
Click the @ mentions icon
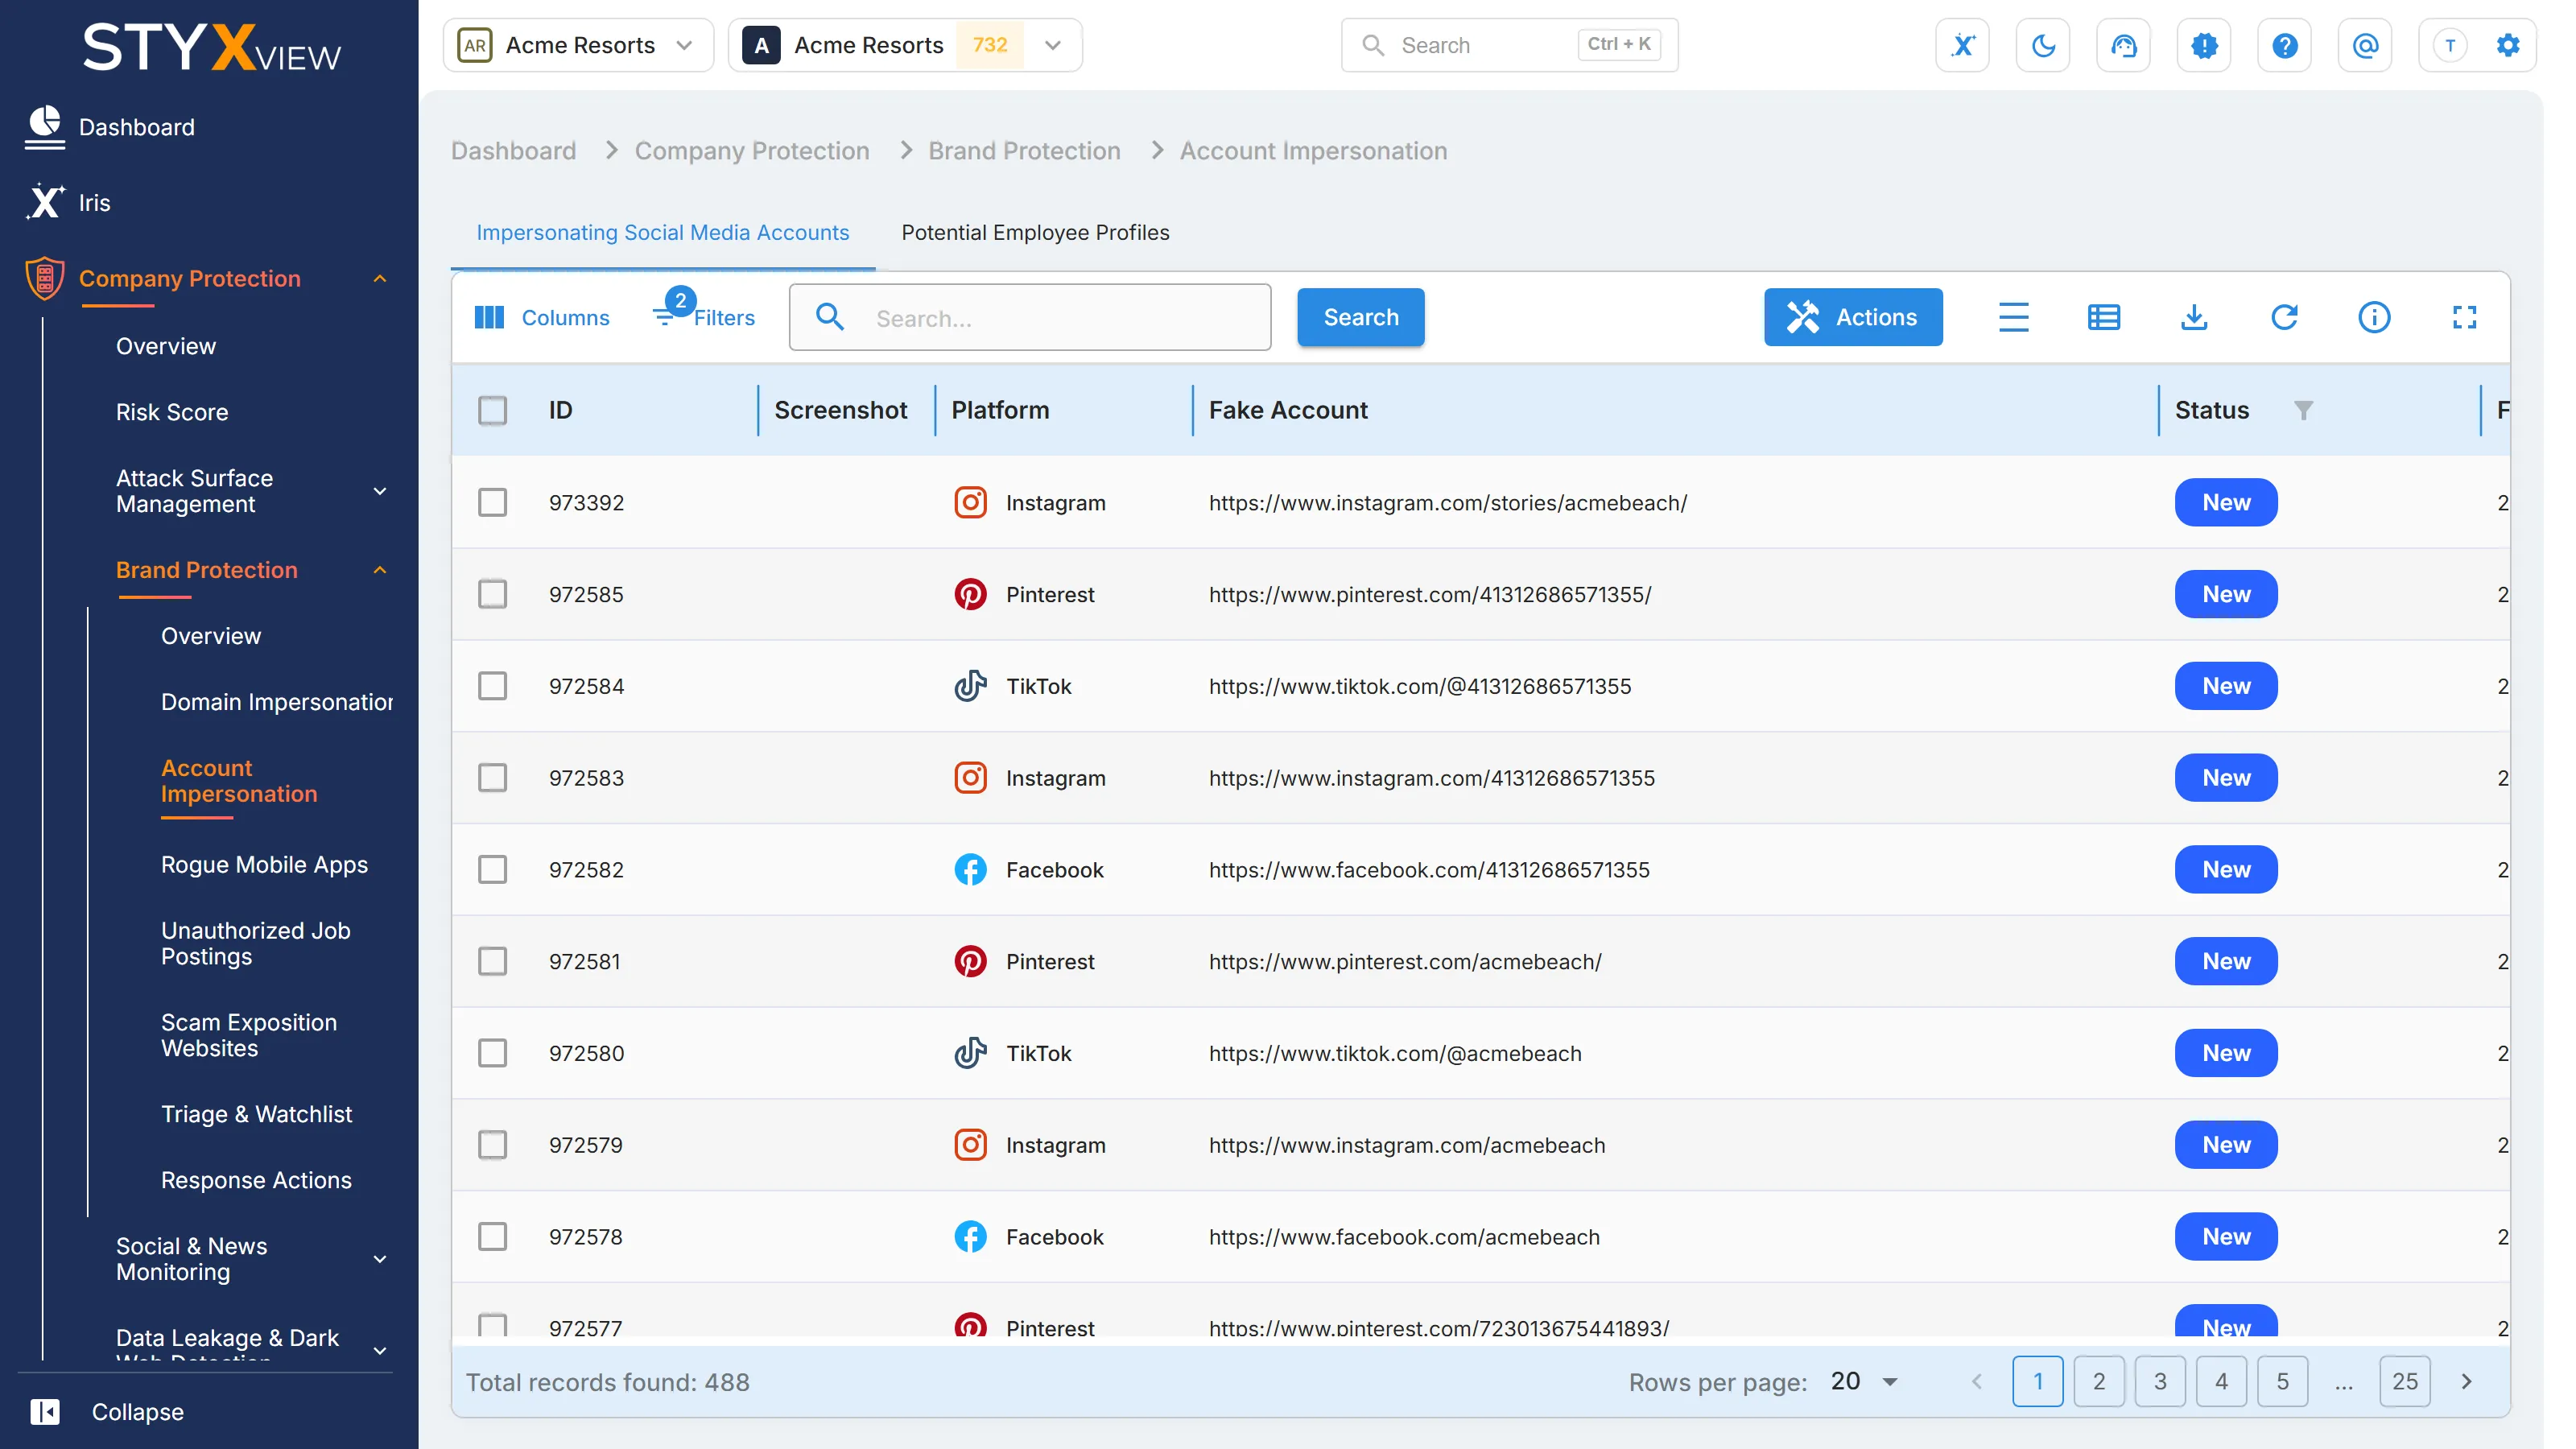2365,45
